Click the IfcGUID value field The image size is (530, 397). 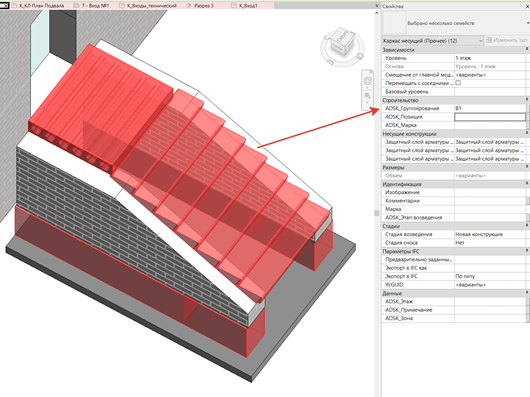tap(490, 285)
